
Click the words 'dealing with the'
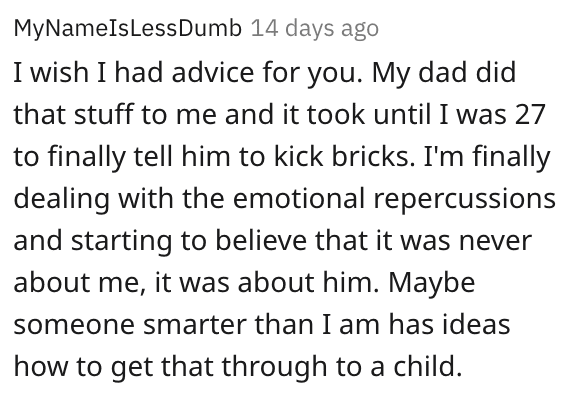119,199
